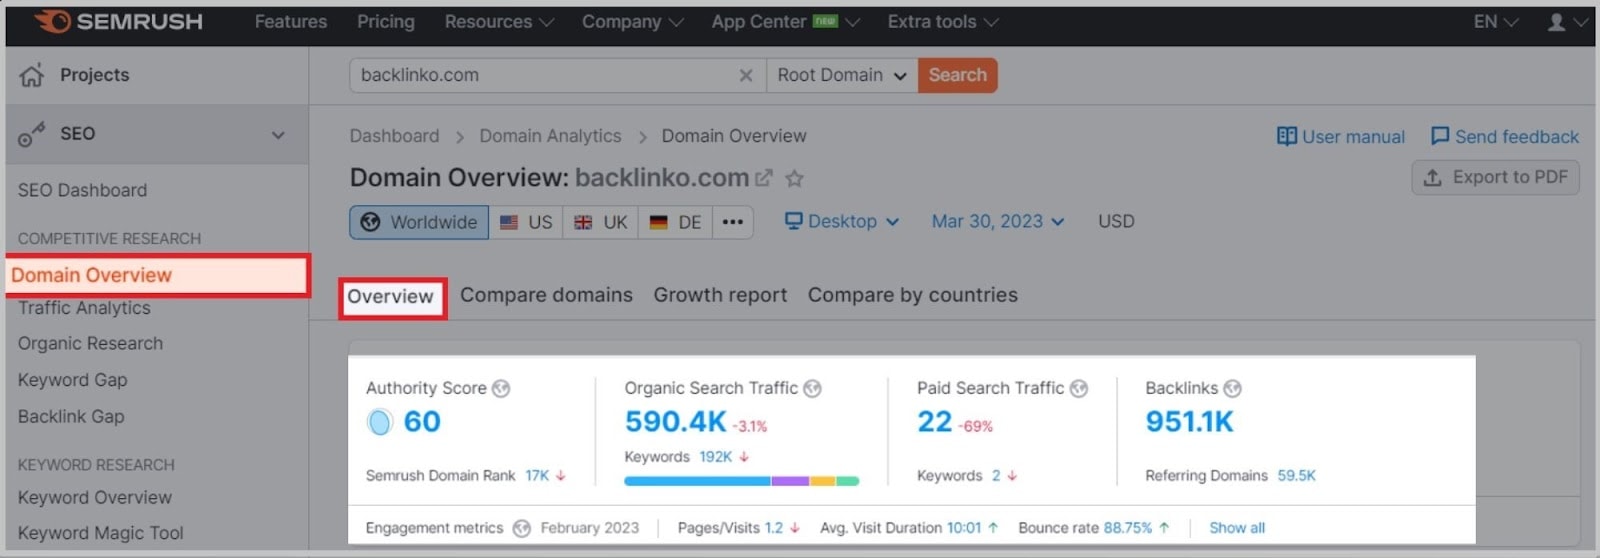Click Paid Search Traffic globe icon
The image size is (1600, 558).
[1079, 388]
